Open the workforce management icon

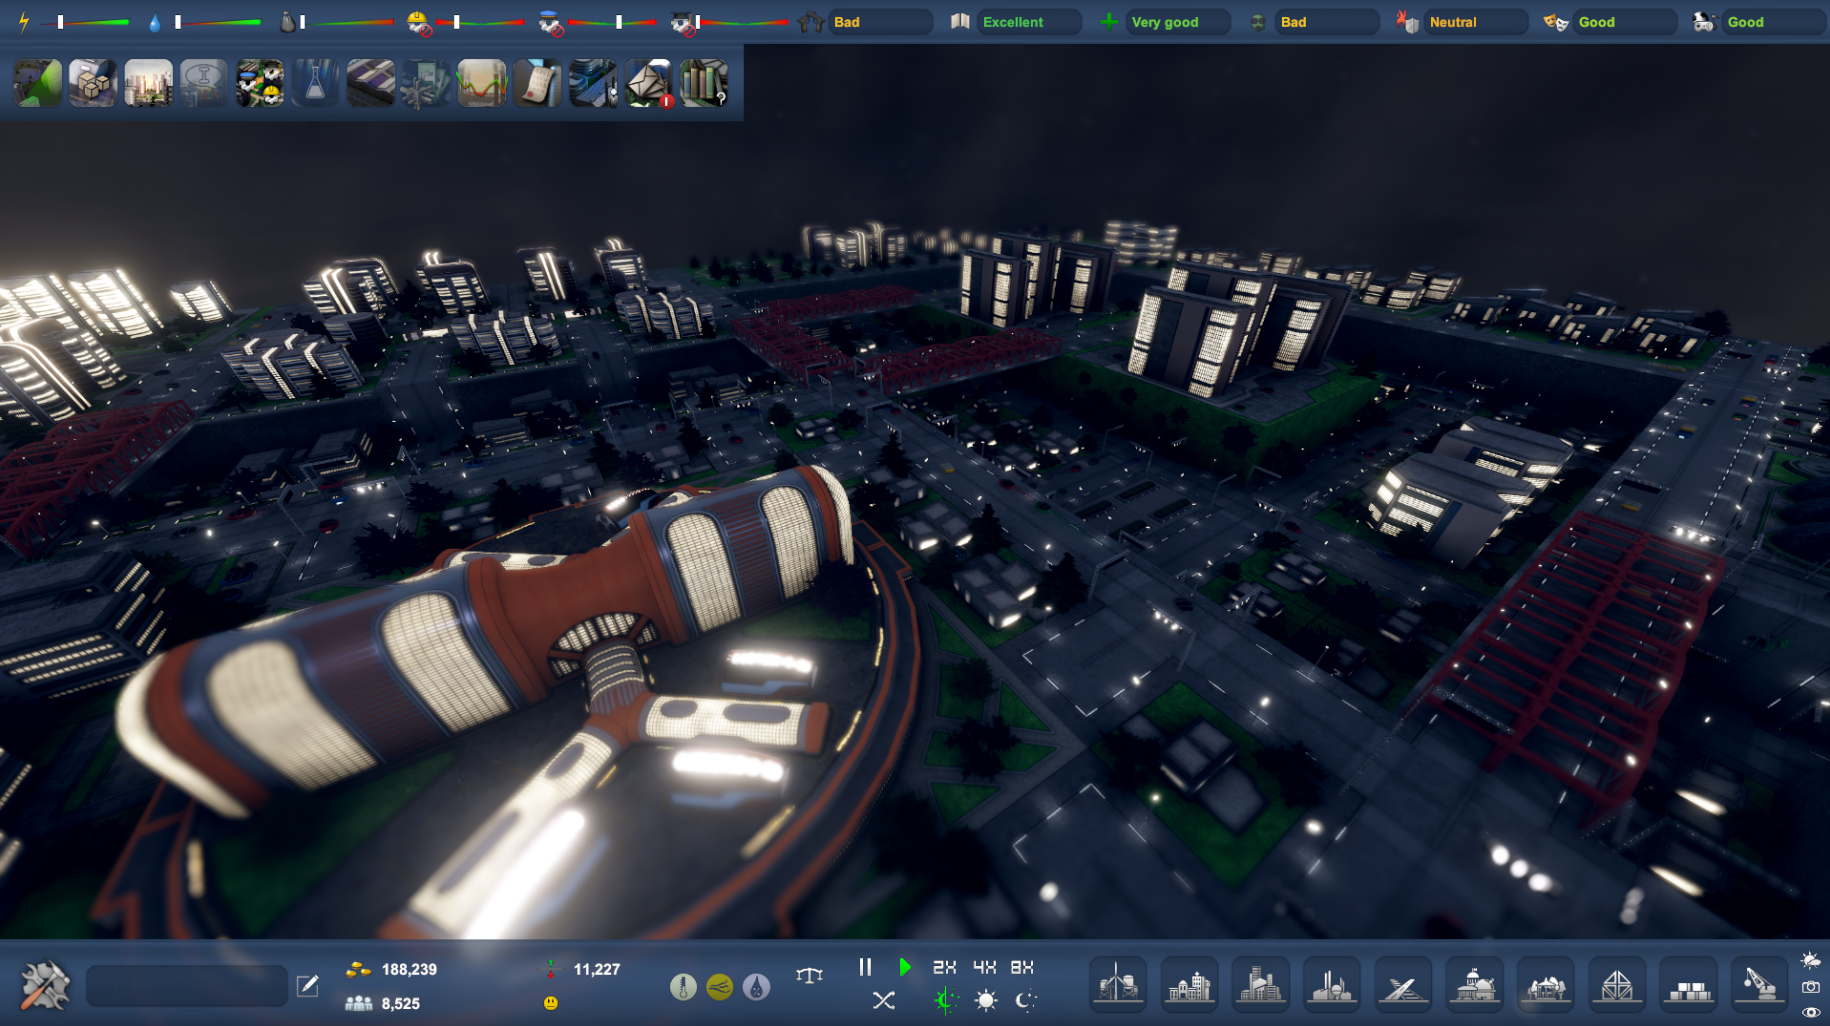259,82
